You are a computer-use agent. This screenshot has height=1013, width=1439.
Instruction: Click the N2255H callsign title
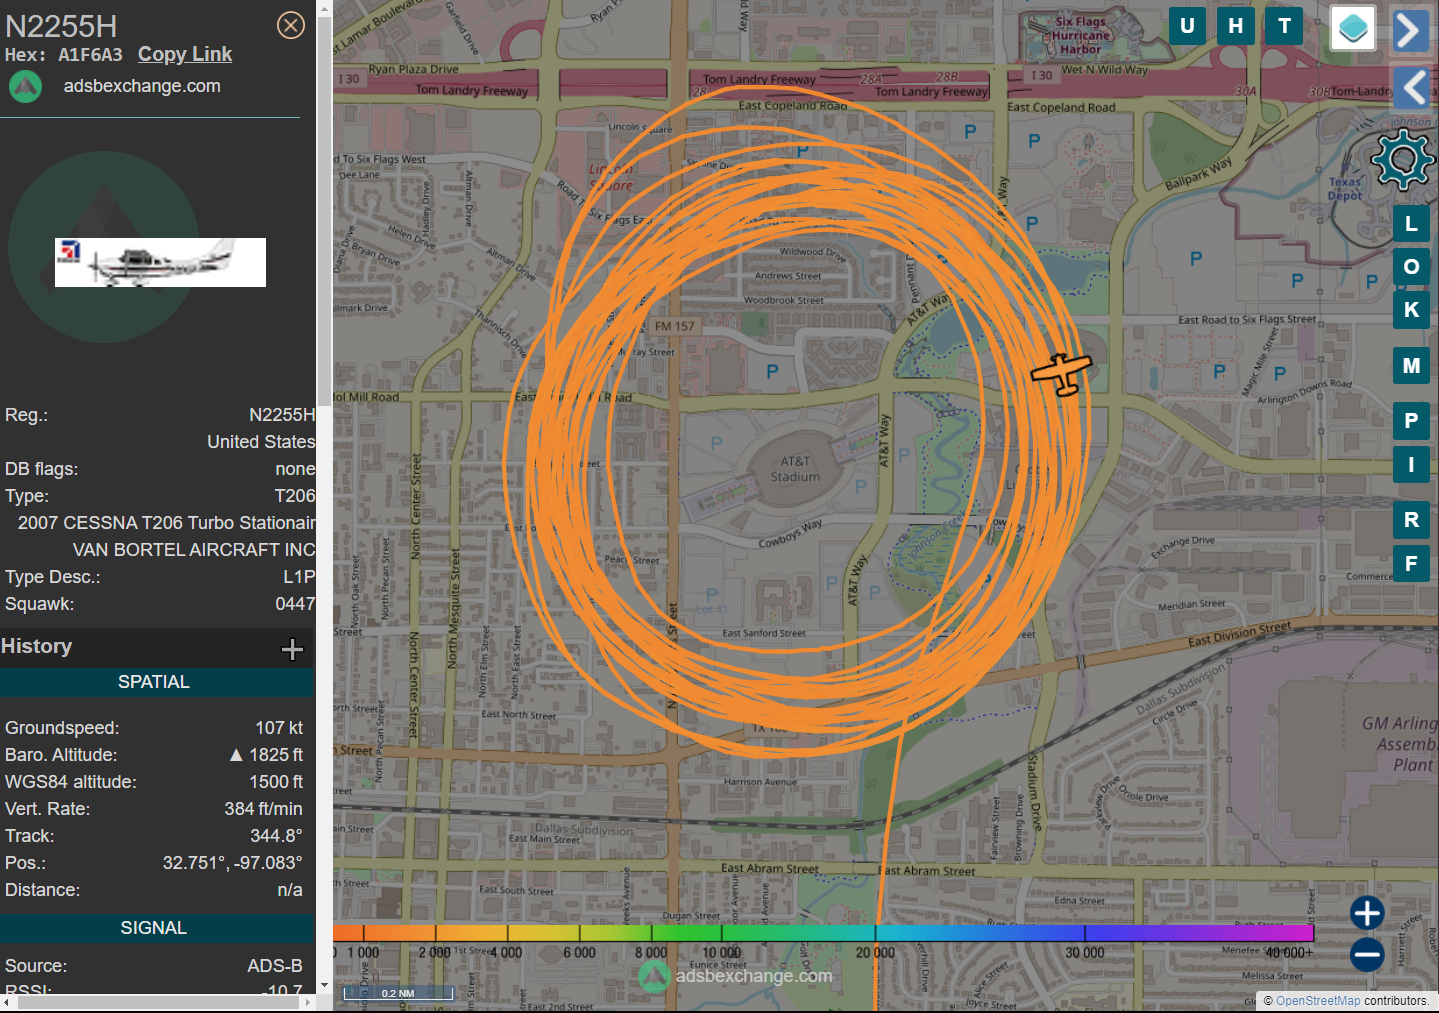point(61,26)
